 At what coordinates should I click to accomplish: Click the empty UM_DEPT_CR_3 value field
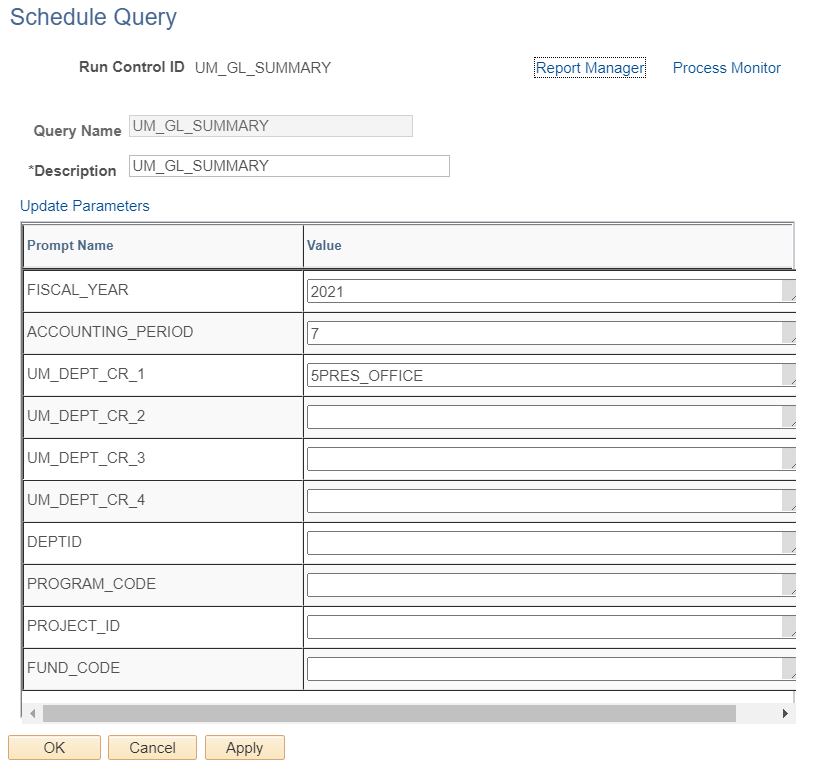coord(551,459)
